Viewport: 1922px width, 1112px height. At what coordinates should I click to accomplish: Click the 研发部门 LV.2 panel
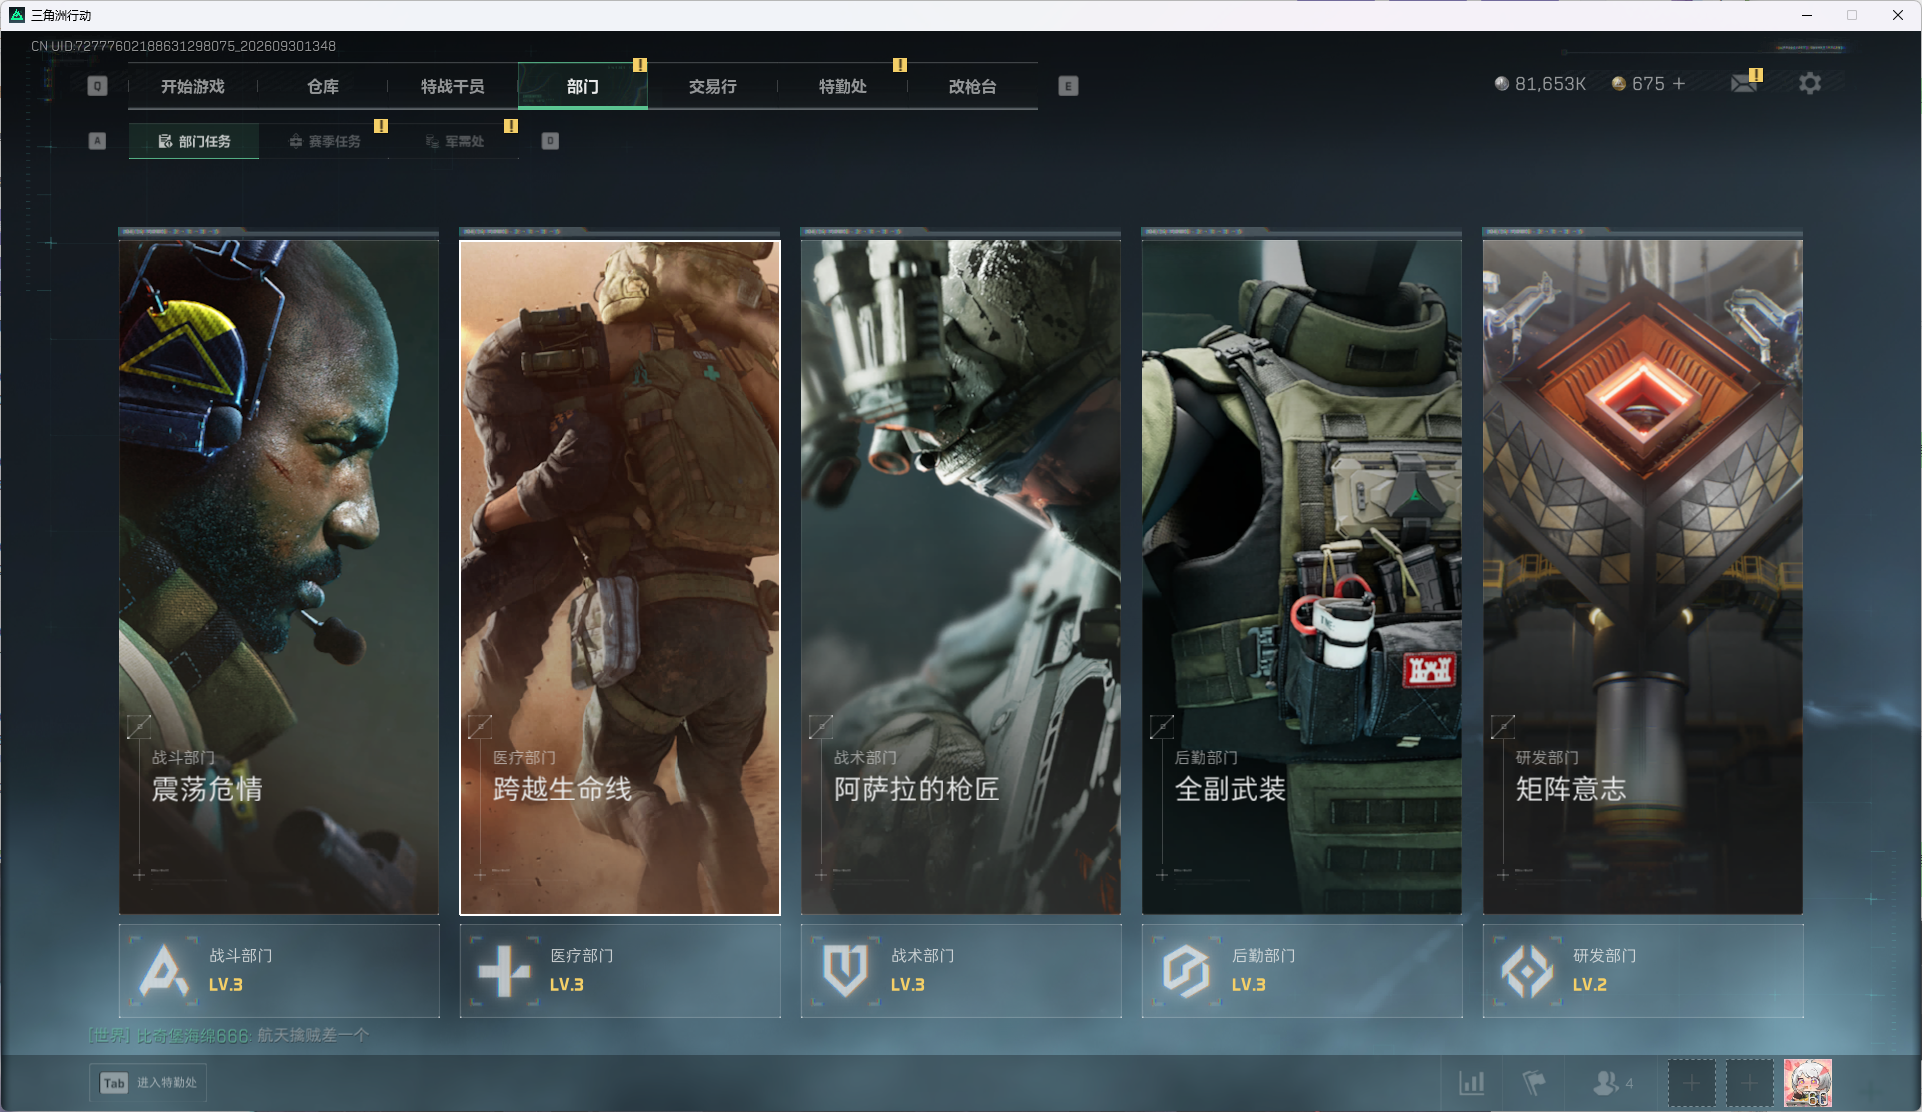click(1643, 971)
